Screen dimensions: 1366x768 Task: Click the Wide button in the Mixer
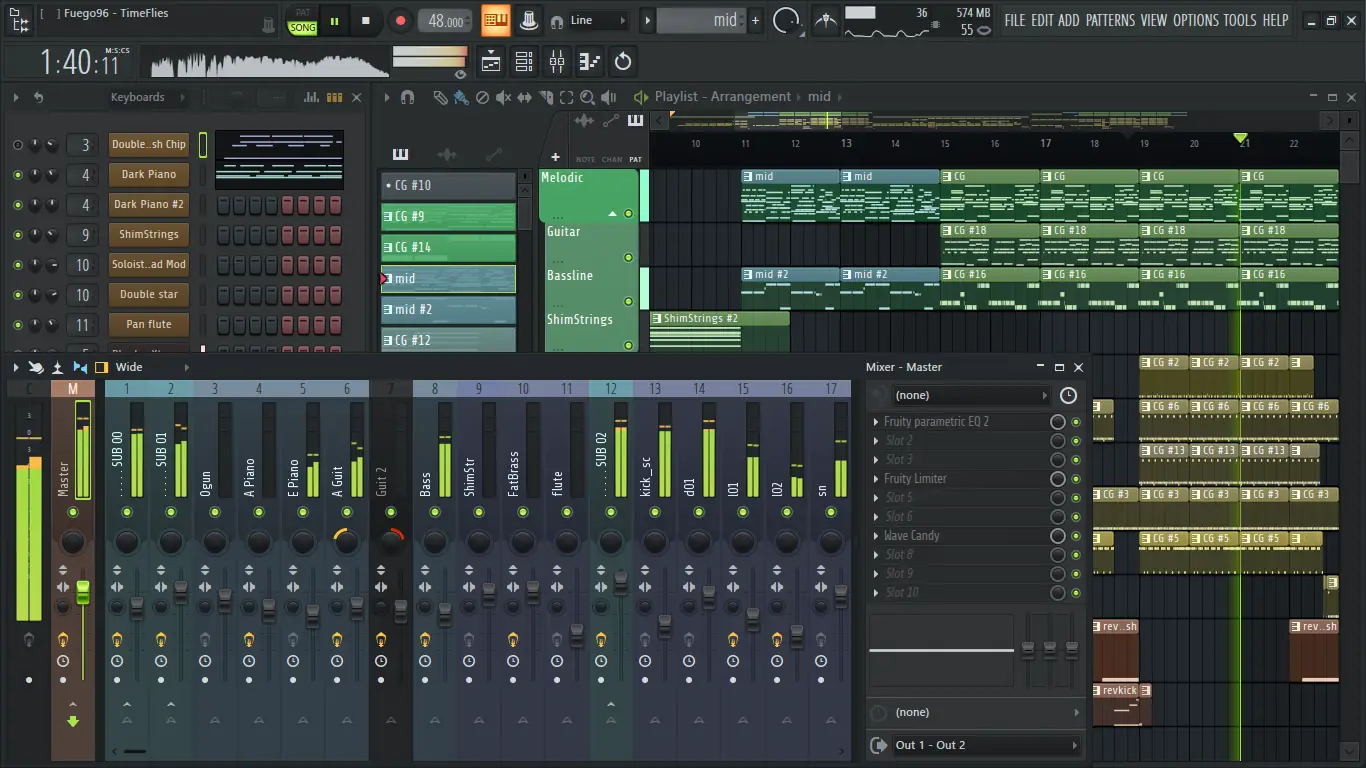(131, 366)
